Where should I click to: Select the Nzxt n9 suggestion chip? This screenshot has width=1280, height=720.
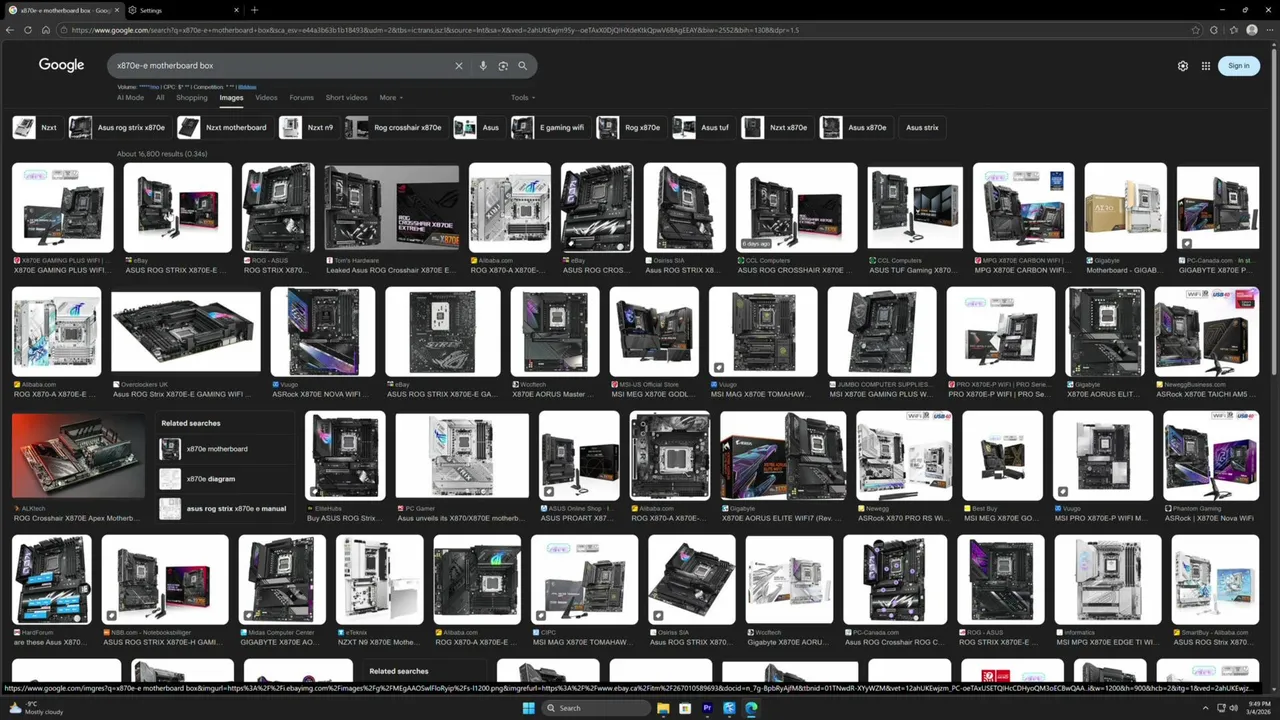click(x=308, y=127)
